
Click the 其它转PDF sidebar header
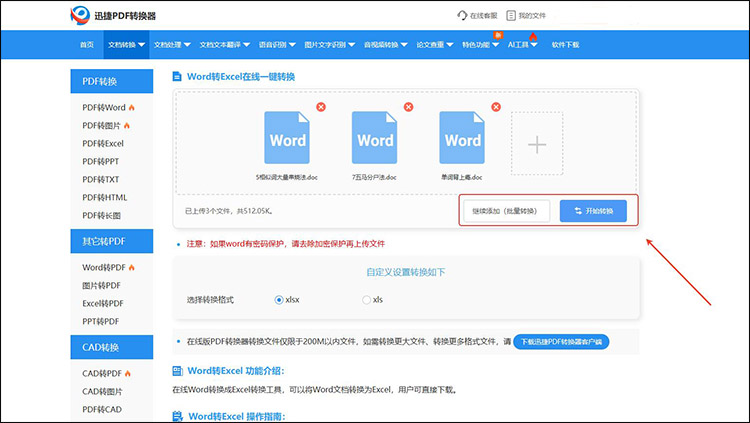[x=111, y=241]
